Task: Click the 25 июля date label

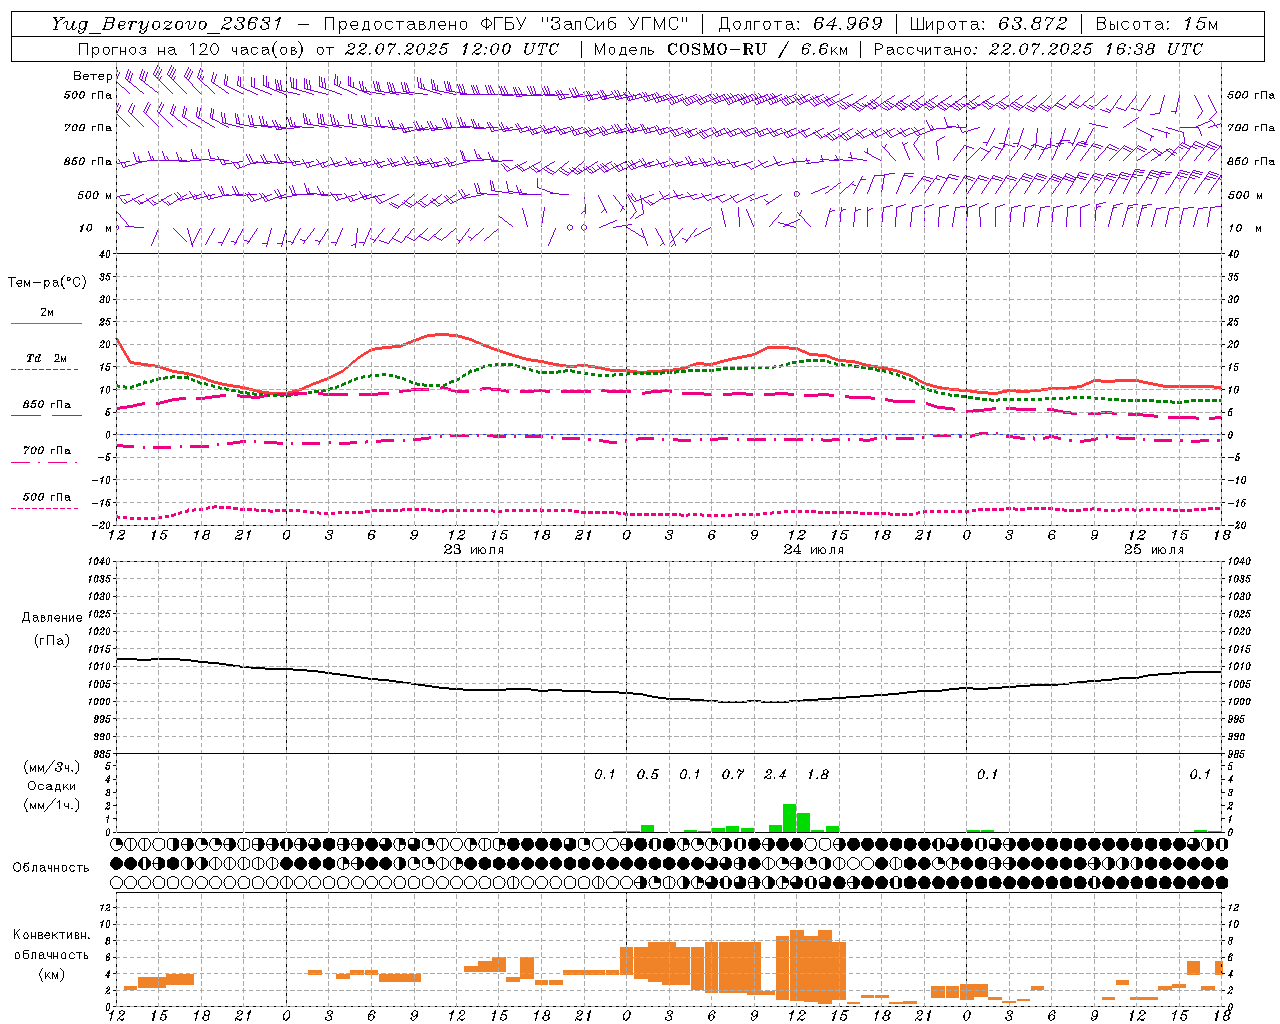Action: click(x=1154, y=550)
